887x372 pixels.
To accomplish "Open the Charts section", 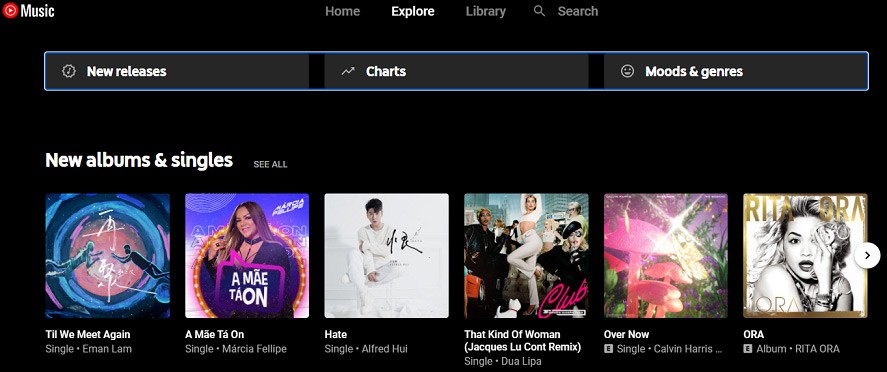I will (457, 71).
